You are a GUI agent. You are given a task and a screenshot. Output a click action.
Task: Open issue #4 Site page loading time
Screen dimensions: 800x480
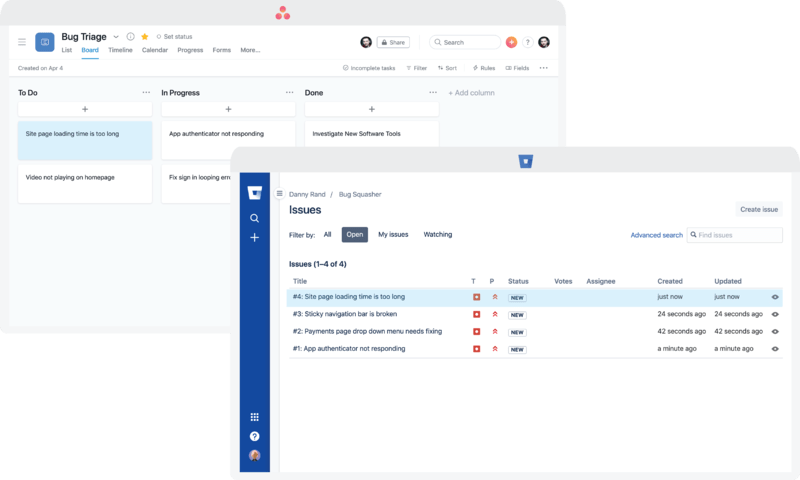click(349, 297)
